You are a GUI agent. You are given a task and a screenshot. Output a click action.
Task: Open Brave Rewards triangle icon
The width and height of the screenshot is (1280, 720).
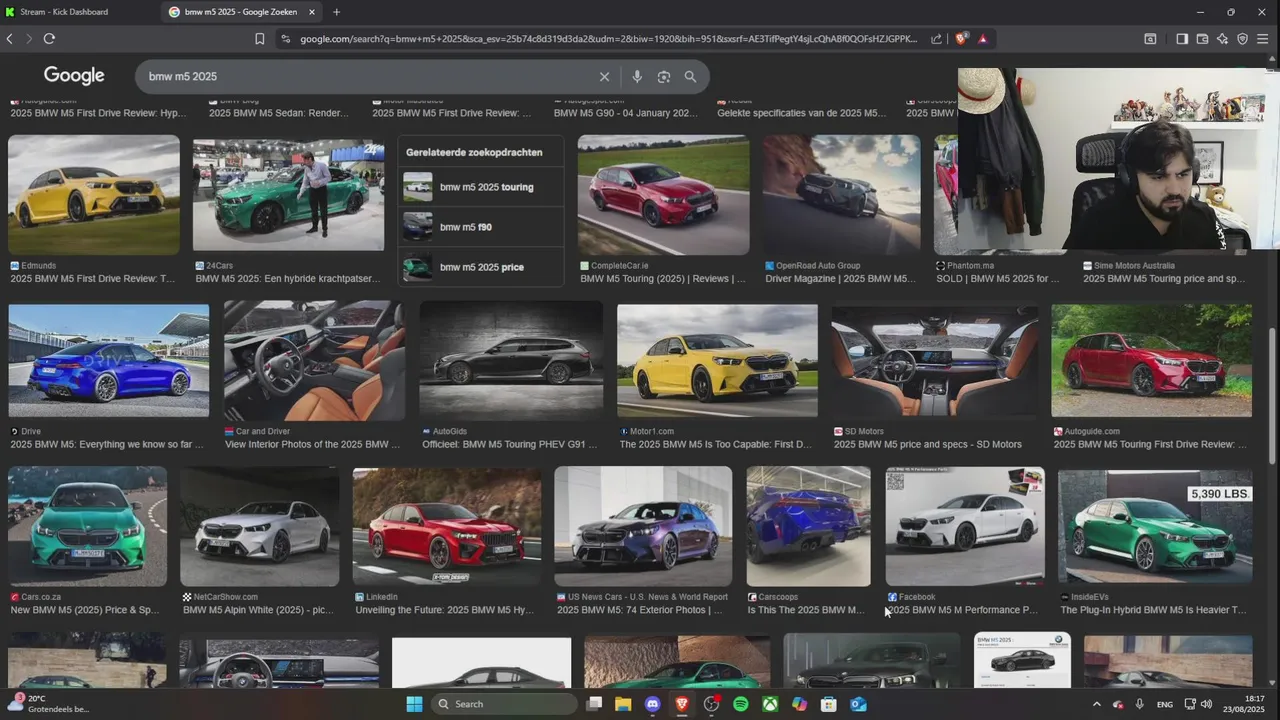click(x=983, y=39)
